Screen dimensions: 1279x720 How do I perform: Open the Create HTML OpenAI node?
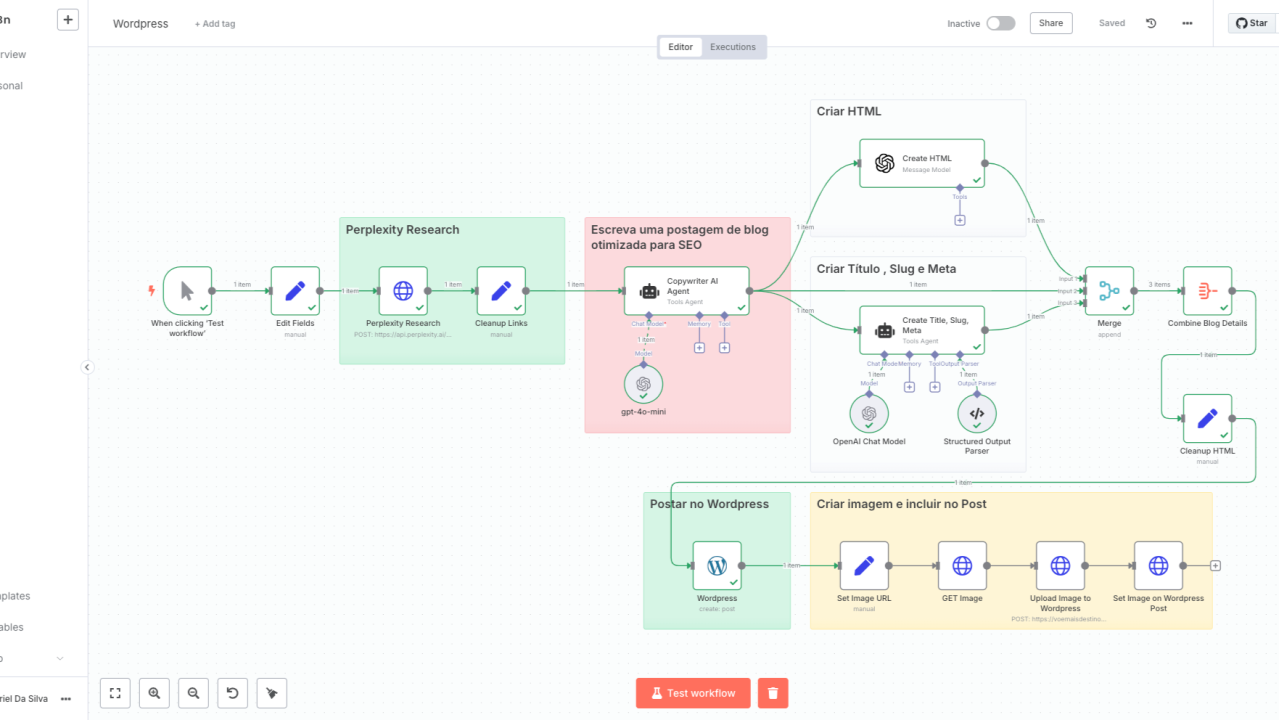(x=922, y=163)
